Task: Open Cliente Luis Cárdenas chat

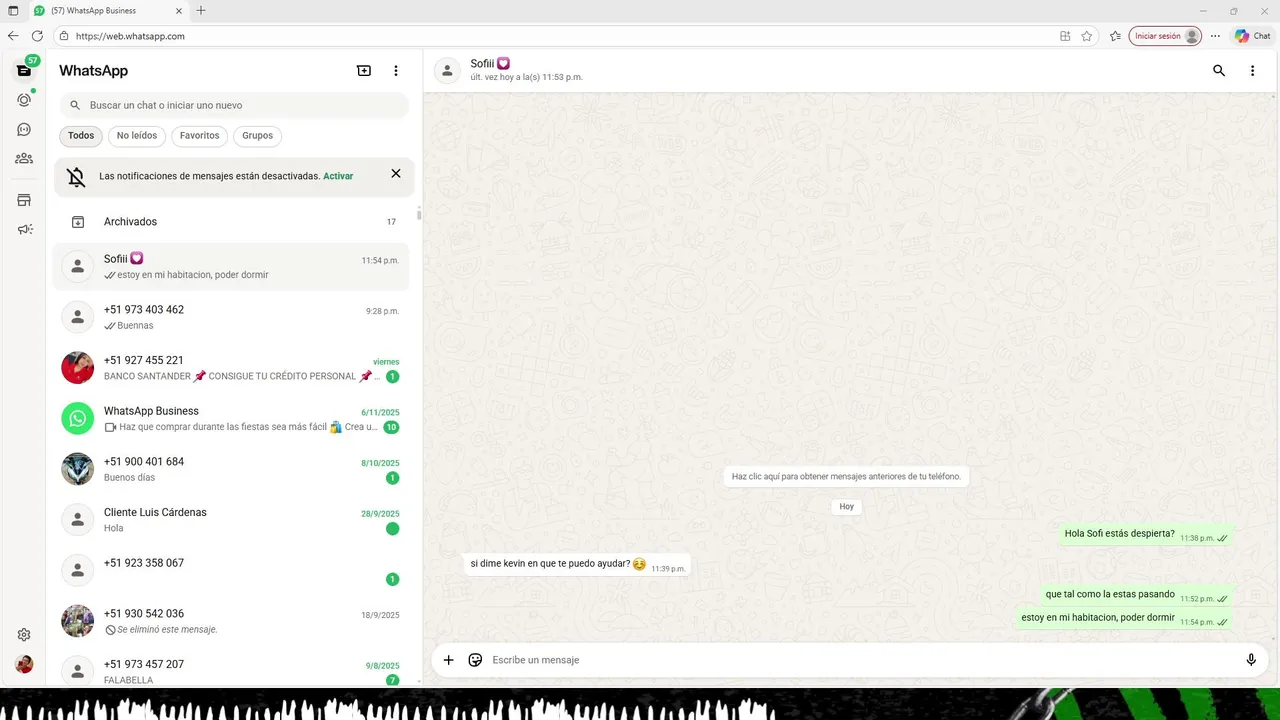Action: click(232, 520)
